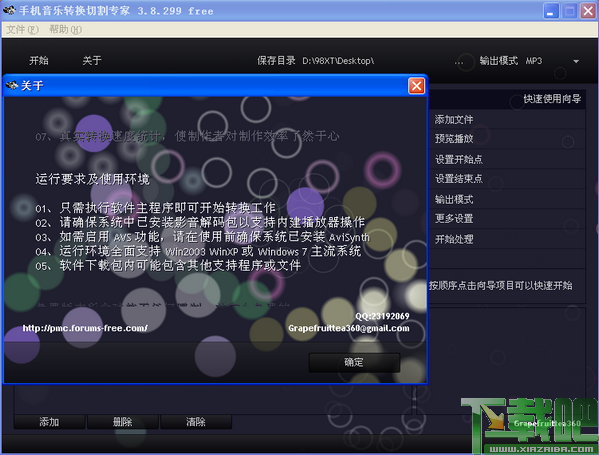Image resolution: width=599 pixels, height=455 pixels.
Task: Choose 设置开始点 wizard item
Action: (458, 159)
